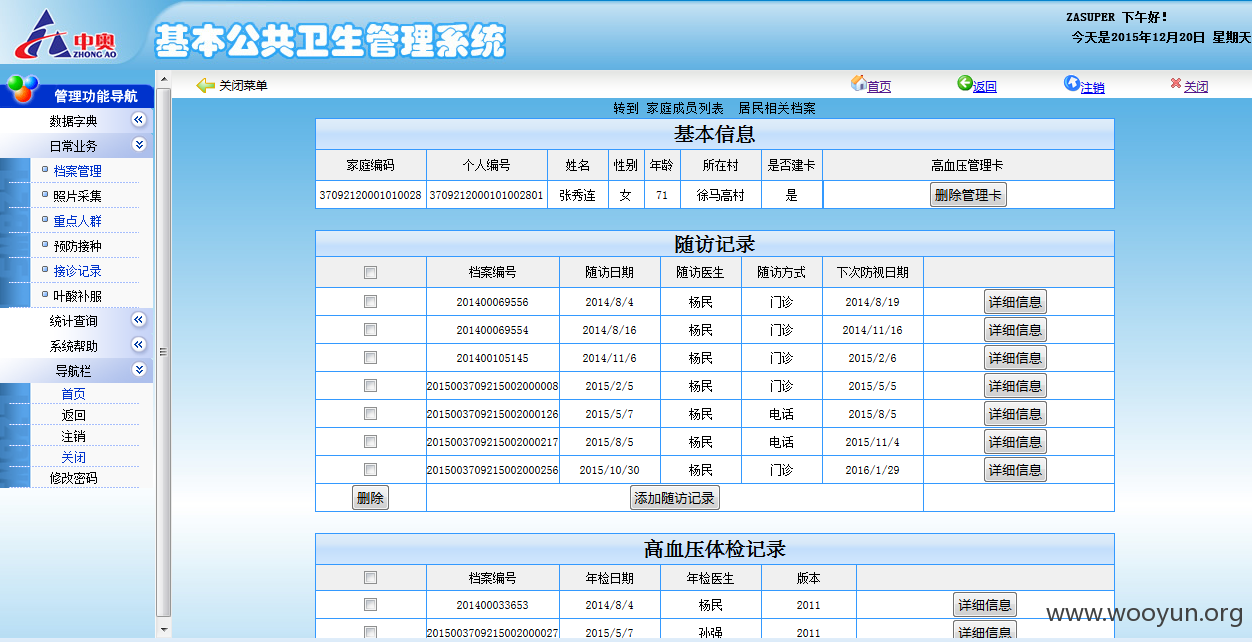The image size is (1252, 642).
Task: Check the follow-up row dated 2015/5/7
Action: [371, 413]
